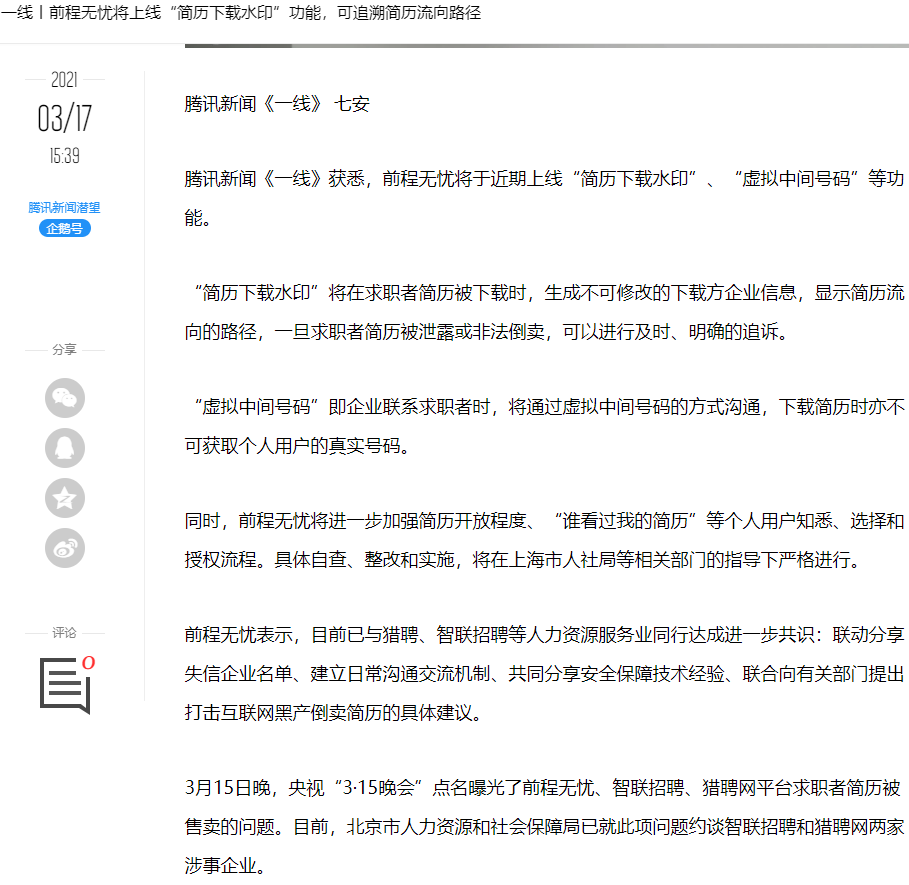Click paragraph starting "简历下载水印"将在求职者
Viewport: 909px width, 885px height.
(x=544, y=312)
